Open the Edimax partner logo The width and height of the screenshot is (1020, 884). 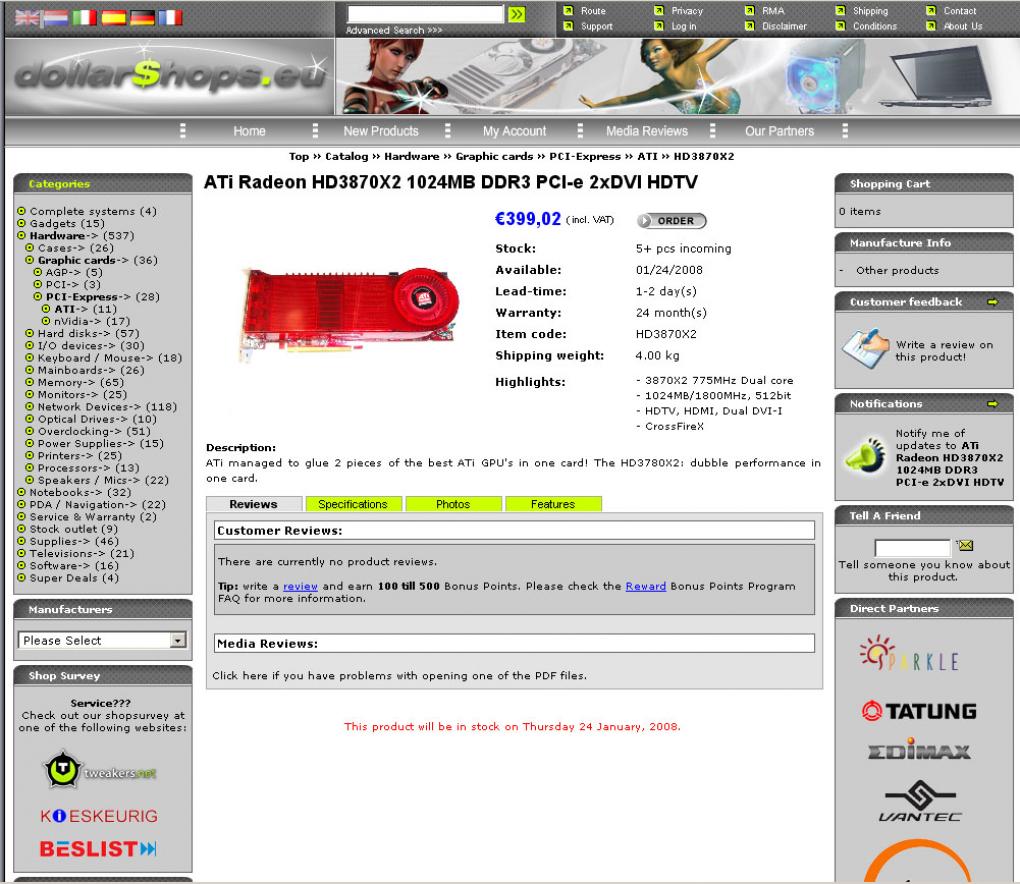(919, 749)
